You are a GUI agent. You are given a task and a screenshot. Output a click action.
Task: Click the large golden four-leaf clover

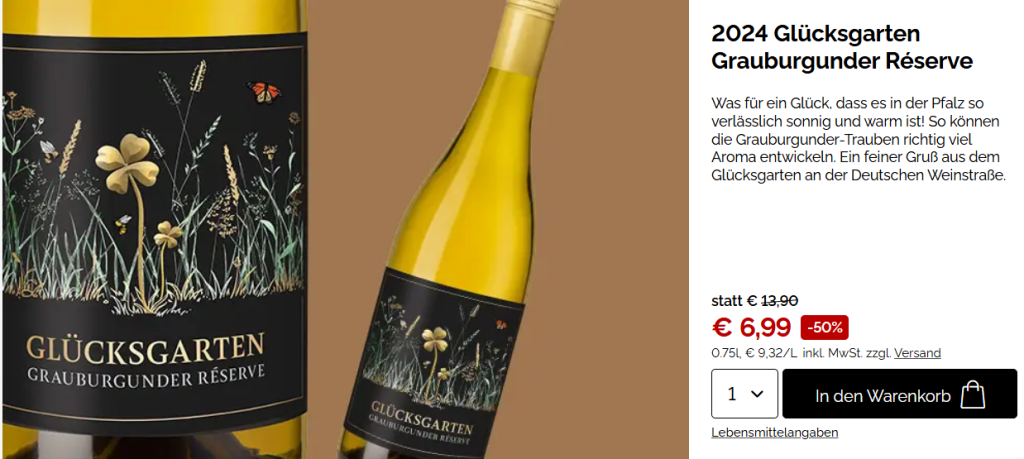[127, 163]
